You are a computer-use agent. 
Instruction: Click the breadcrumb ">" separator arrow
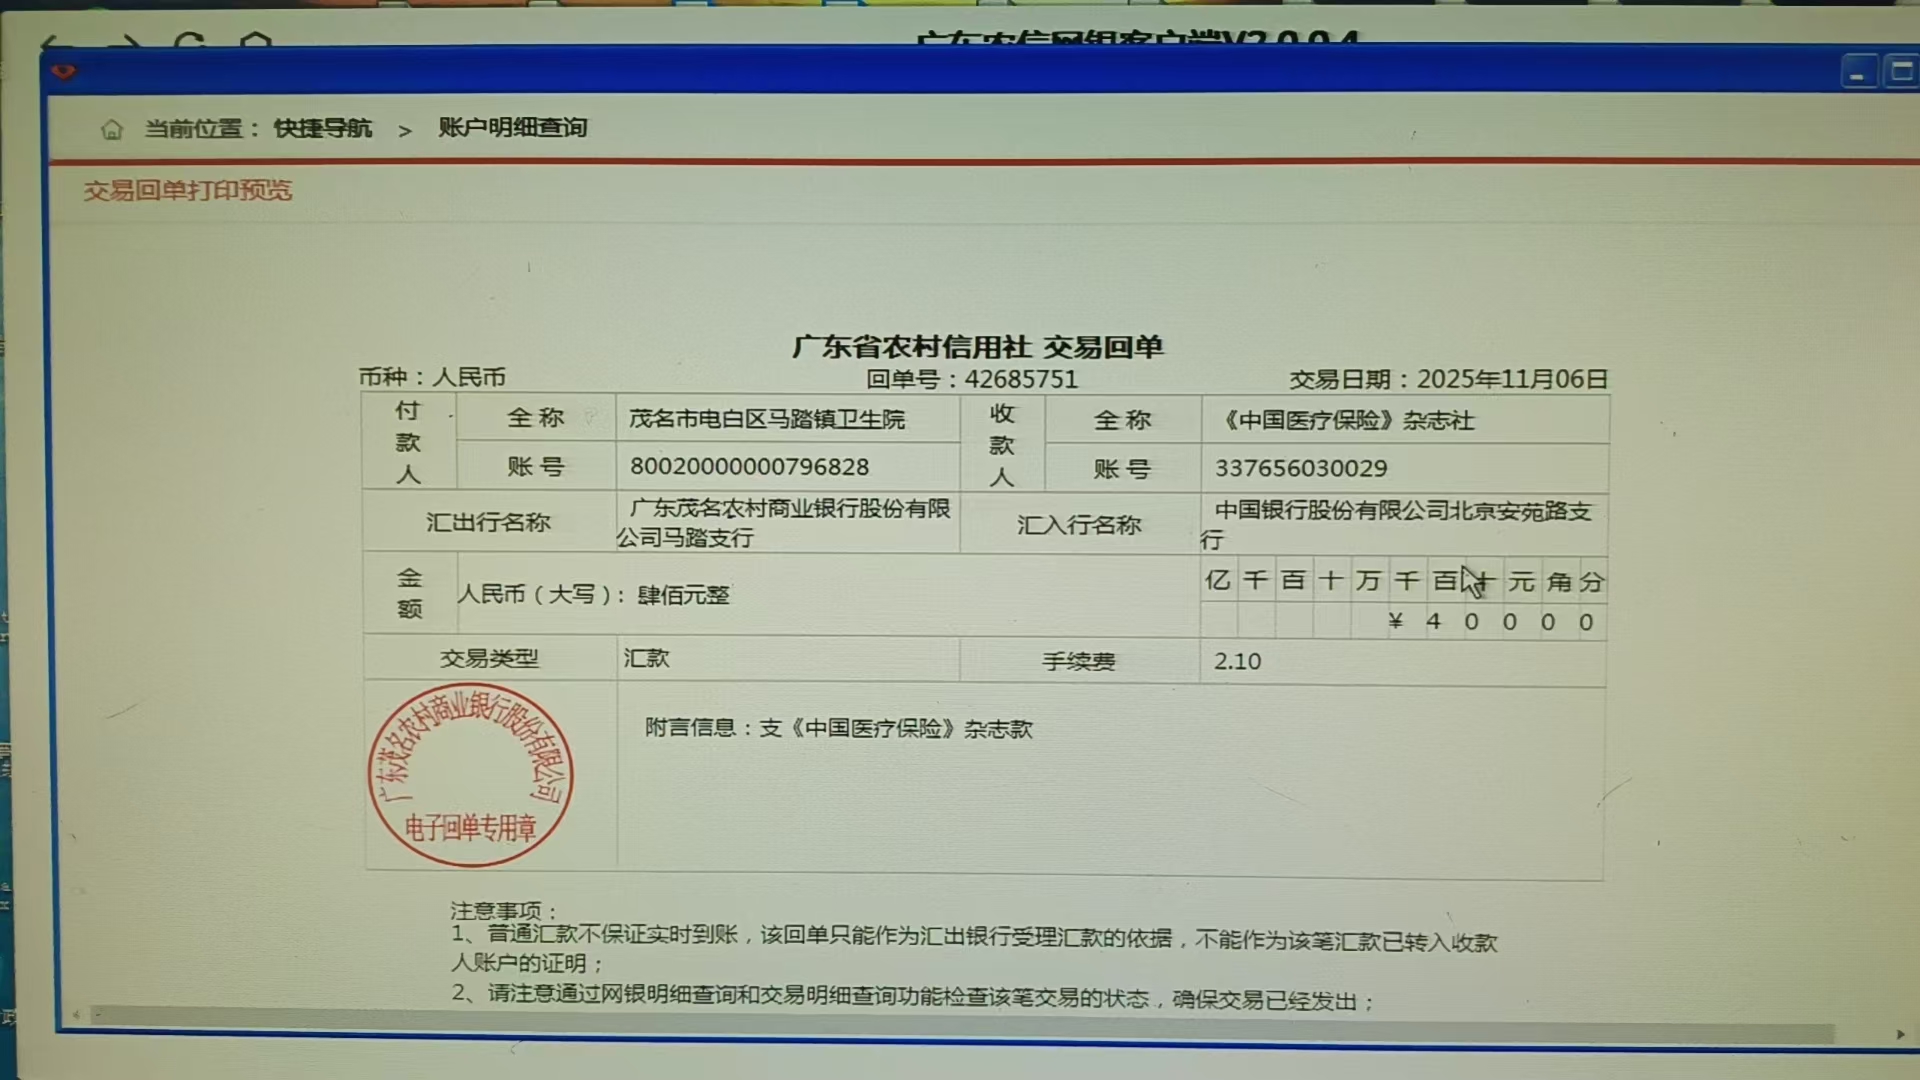[404, 131]
